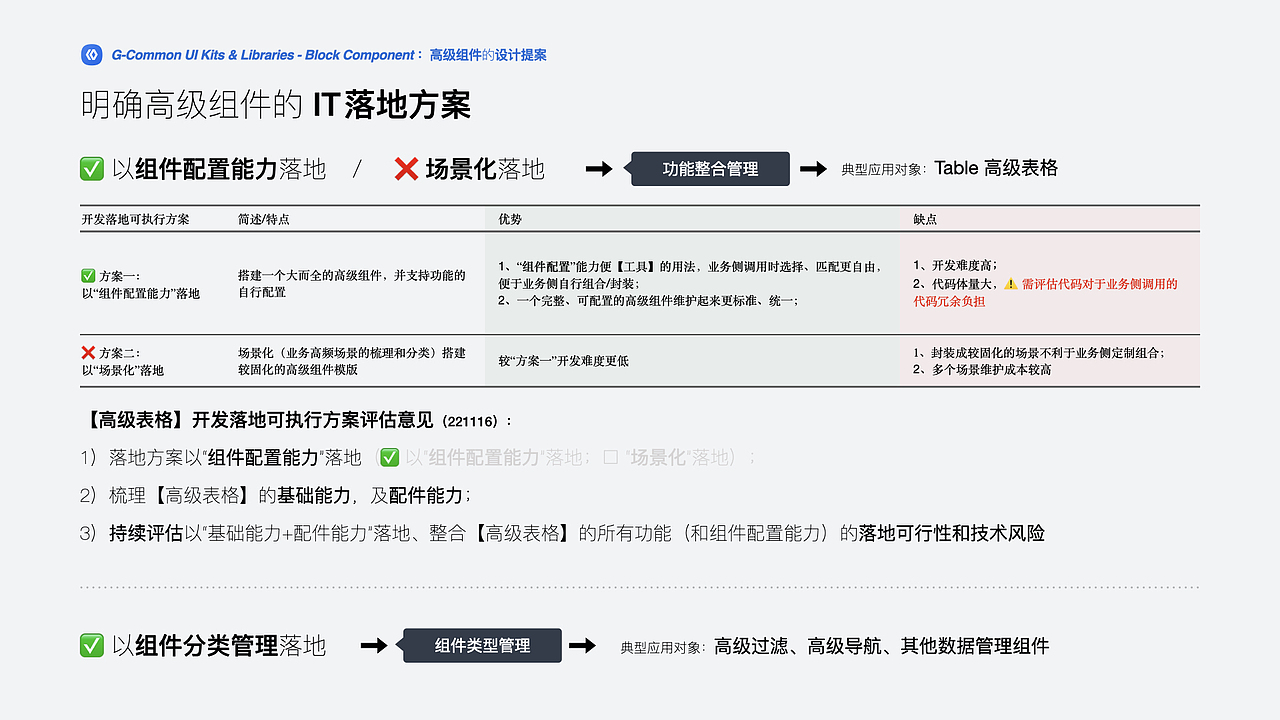1280x720 pixels.
Task: Click the dark 组件类型管理 label
Action: pyautogui.click(x=482, y=646)
